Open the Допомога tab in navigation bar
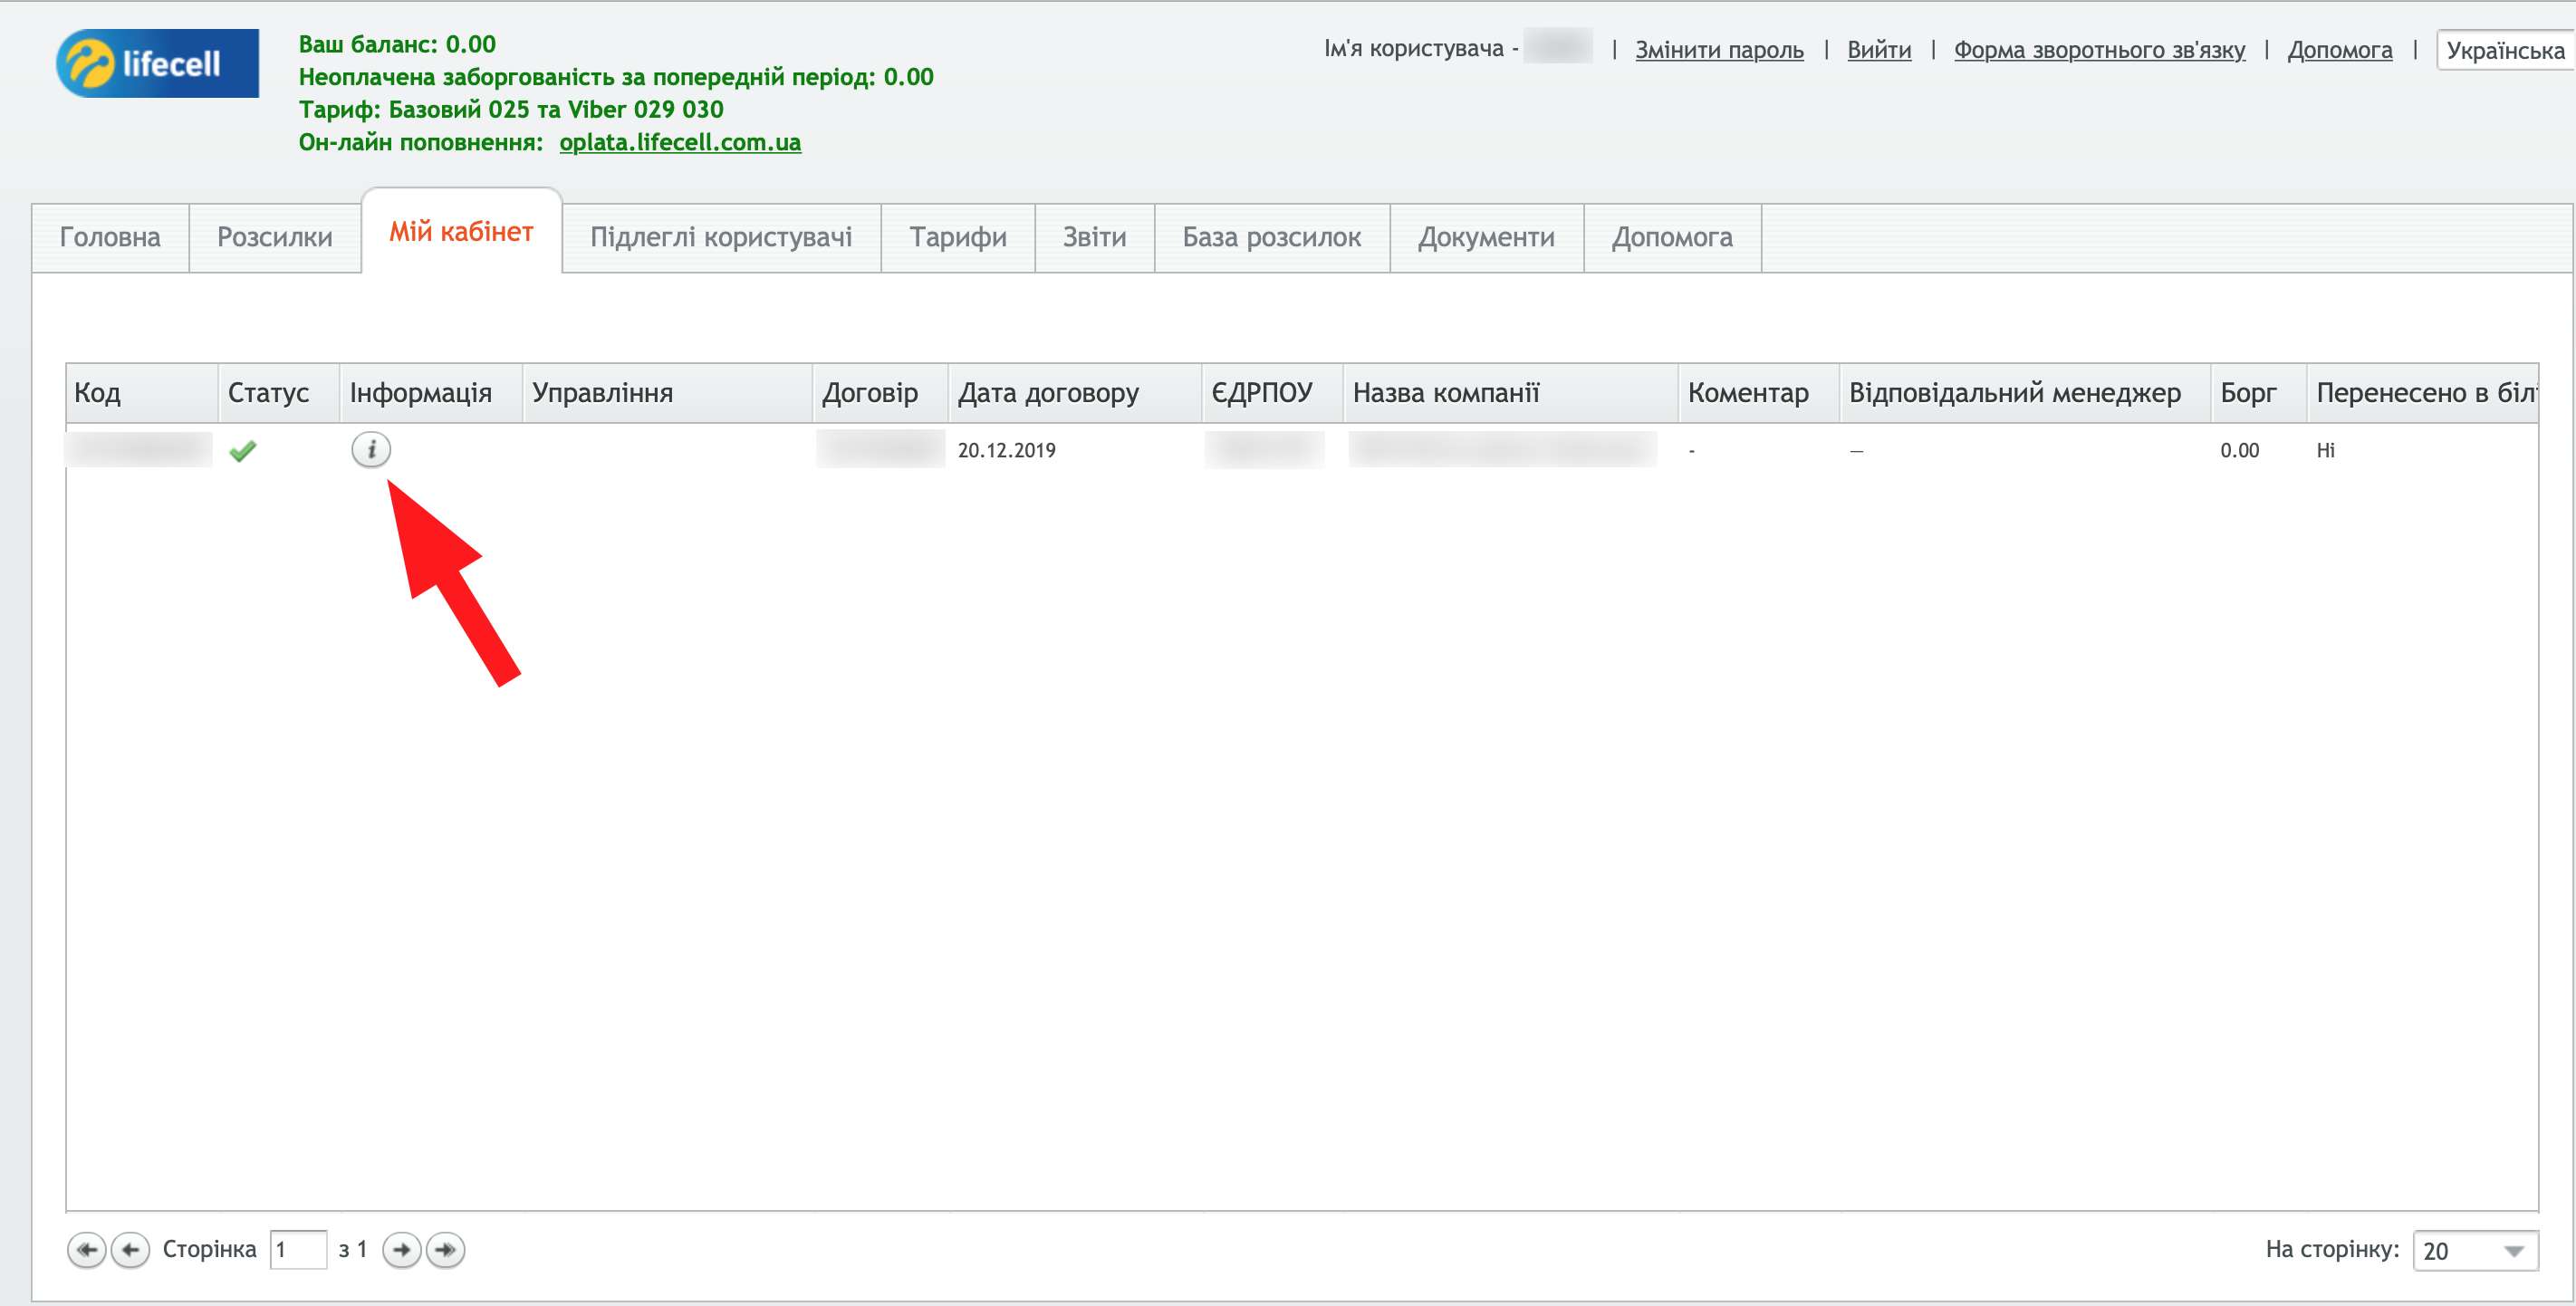Screen dimensions: 2576x1306 pyautogui.click(x=1672, y=237)
